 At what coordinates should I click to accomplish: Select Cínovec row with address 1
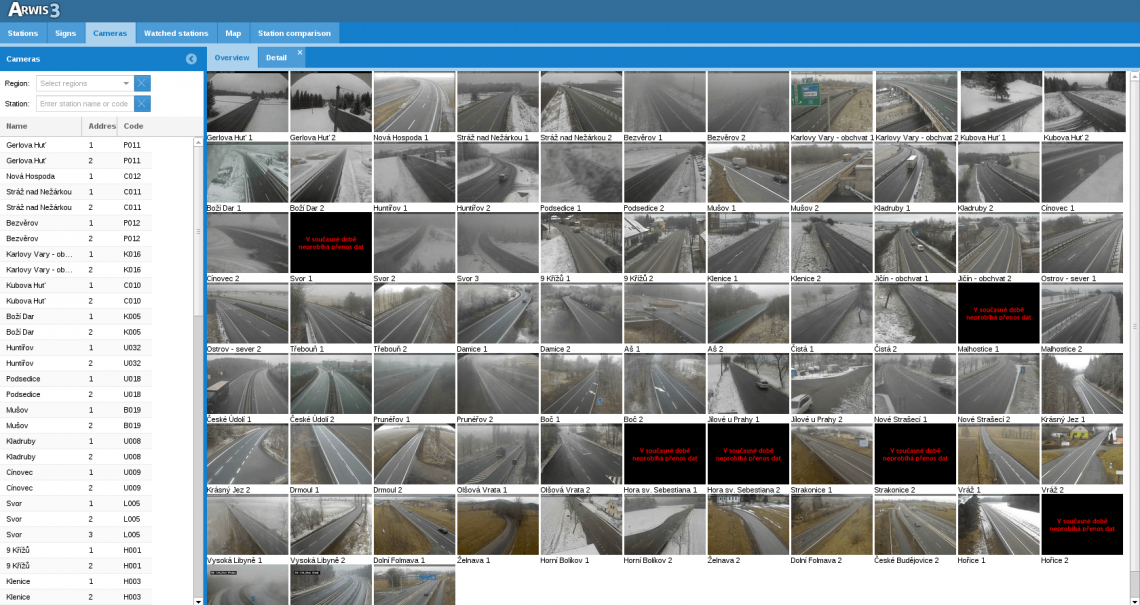(76, 472)
